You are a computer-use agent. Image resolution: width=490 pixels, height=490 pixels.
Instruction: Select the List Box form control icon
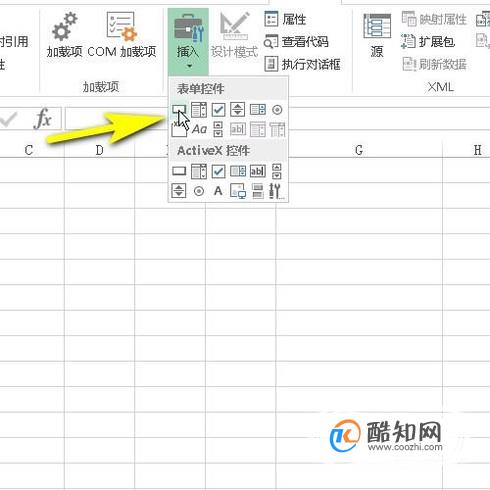[258, 110]
